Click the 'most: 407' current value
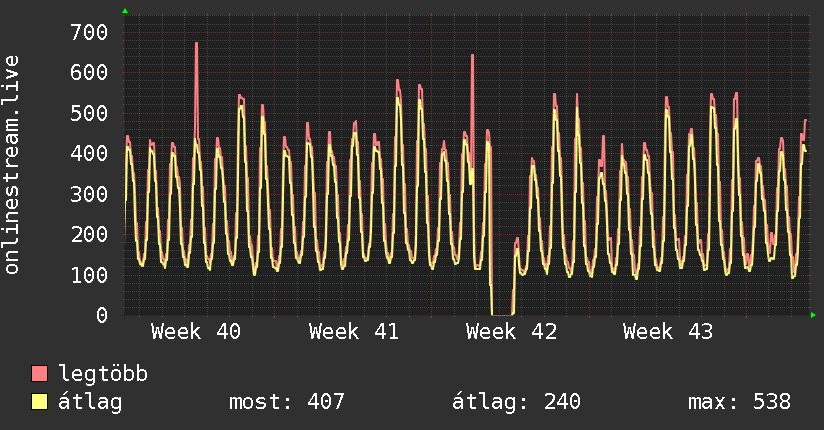The image size is (824, 430). [x=287, y=402]
